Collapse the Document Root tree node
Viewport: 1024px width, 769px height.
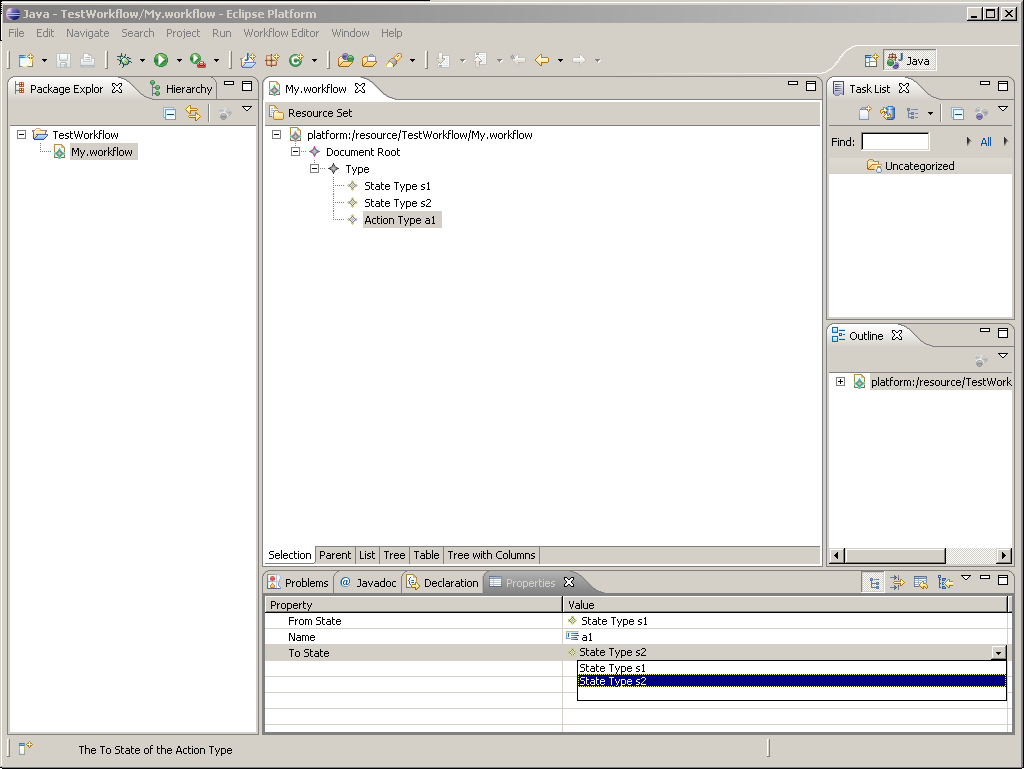tap(296, 152)
